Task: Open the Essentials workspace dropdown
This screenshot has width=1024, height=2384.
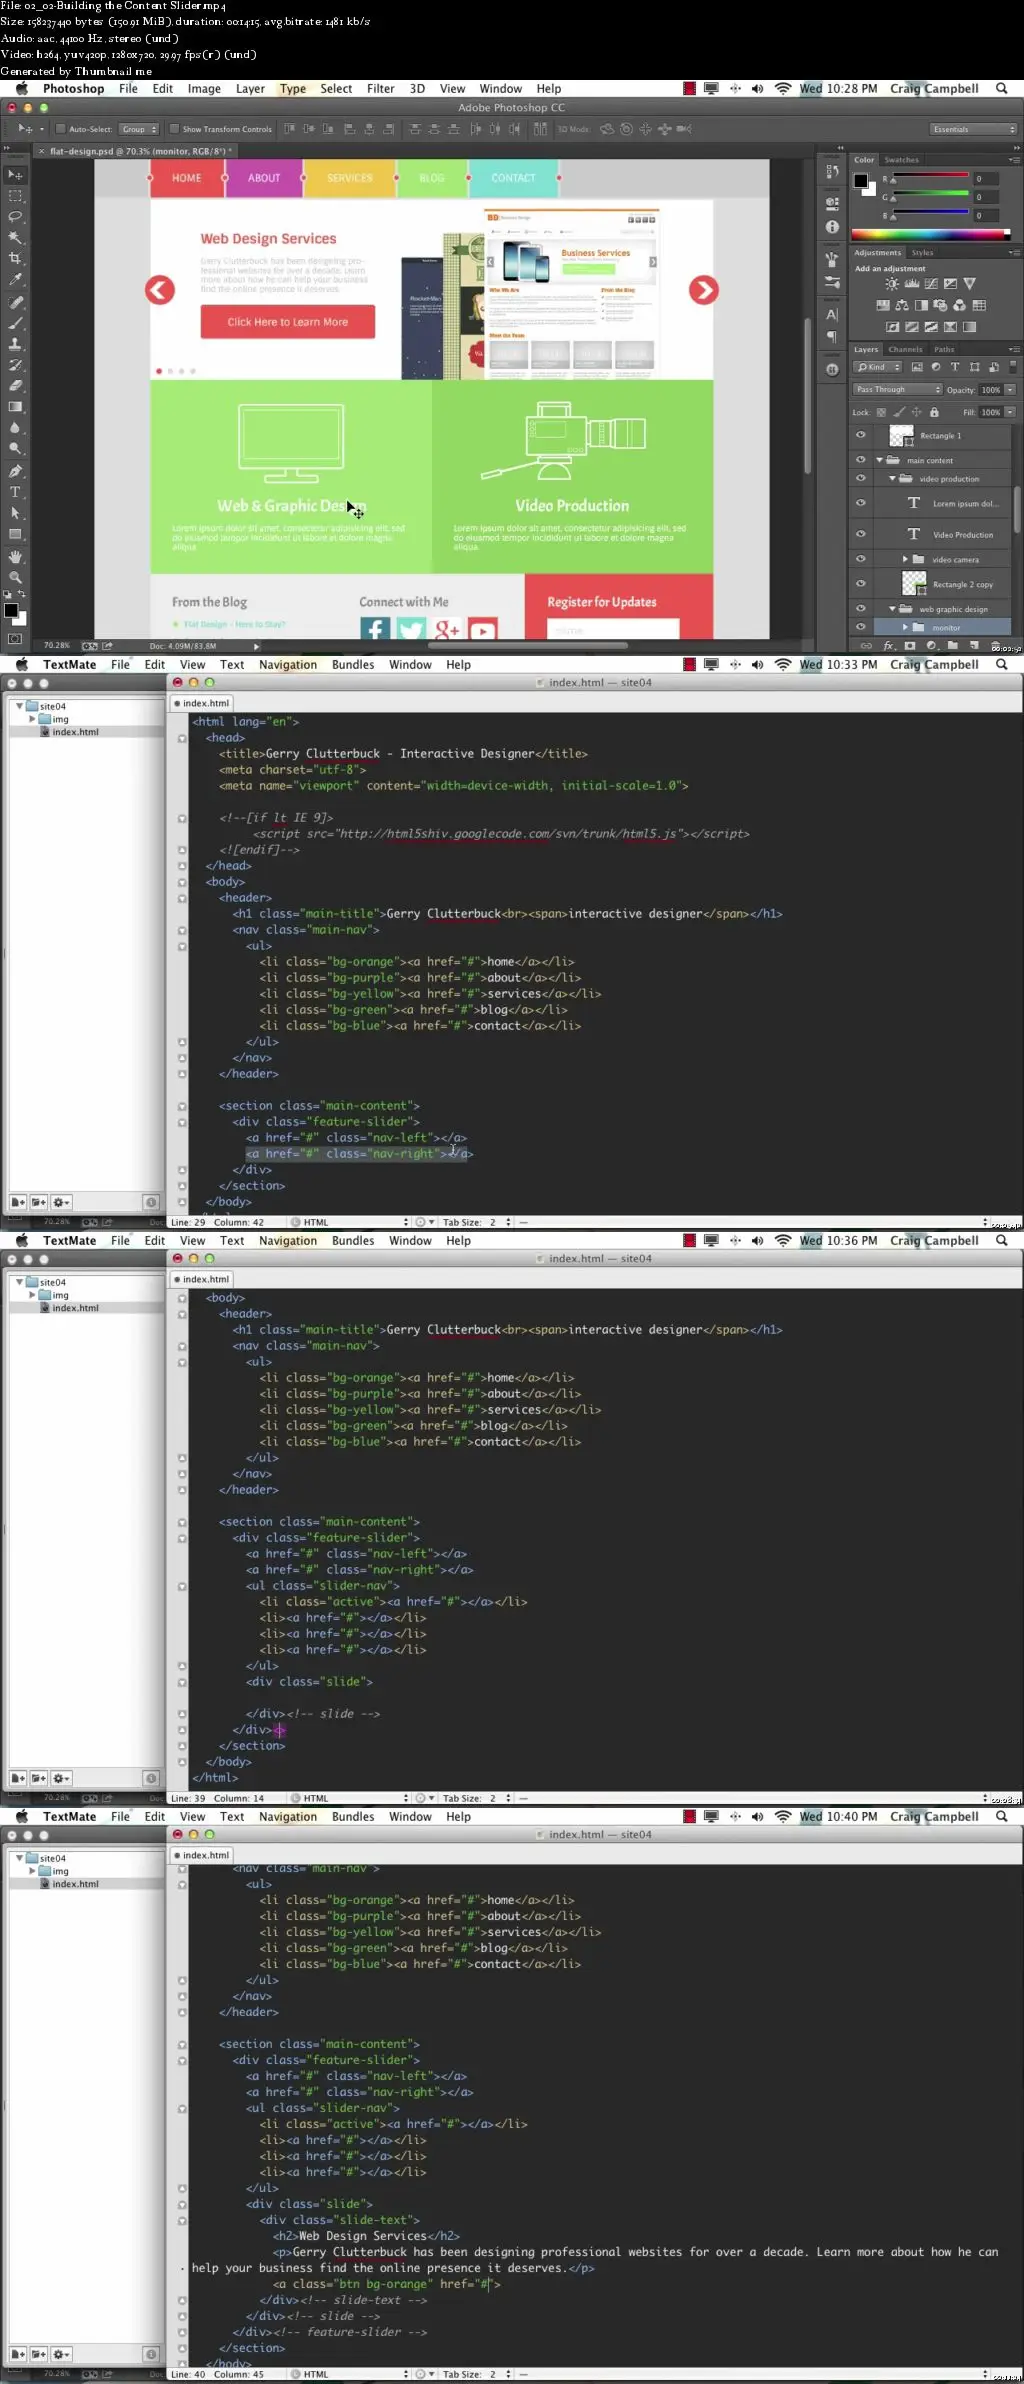Action: [973, 129]
